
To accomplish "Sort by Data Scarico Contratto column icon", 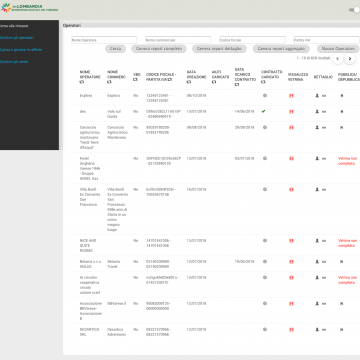I will 237,85.
